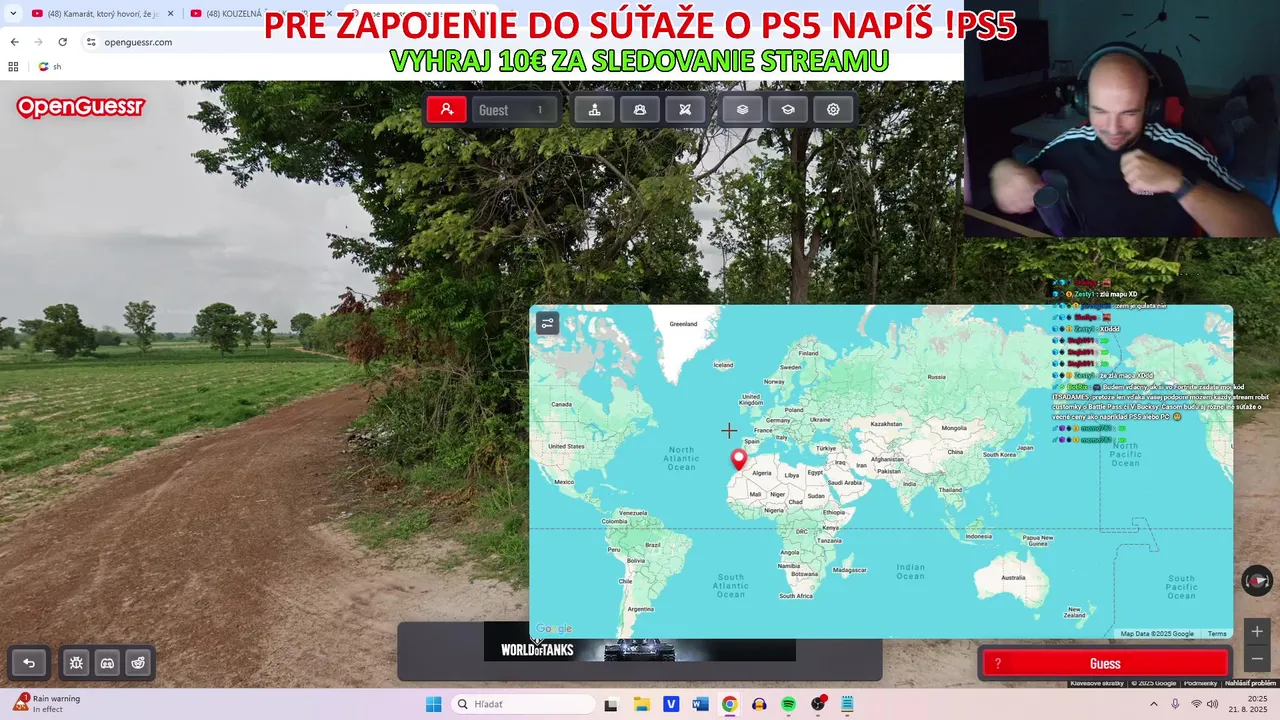Click the Spain label on the map
The width and height of the screenshot is (1280, 720).
coord(752,441)
